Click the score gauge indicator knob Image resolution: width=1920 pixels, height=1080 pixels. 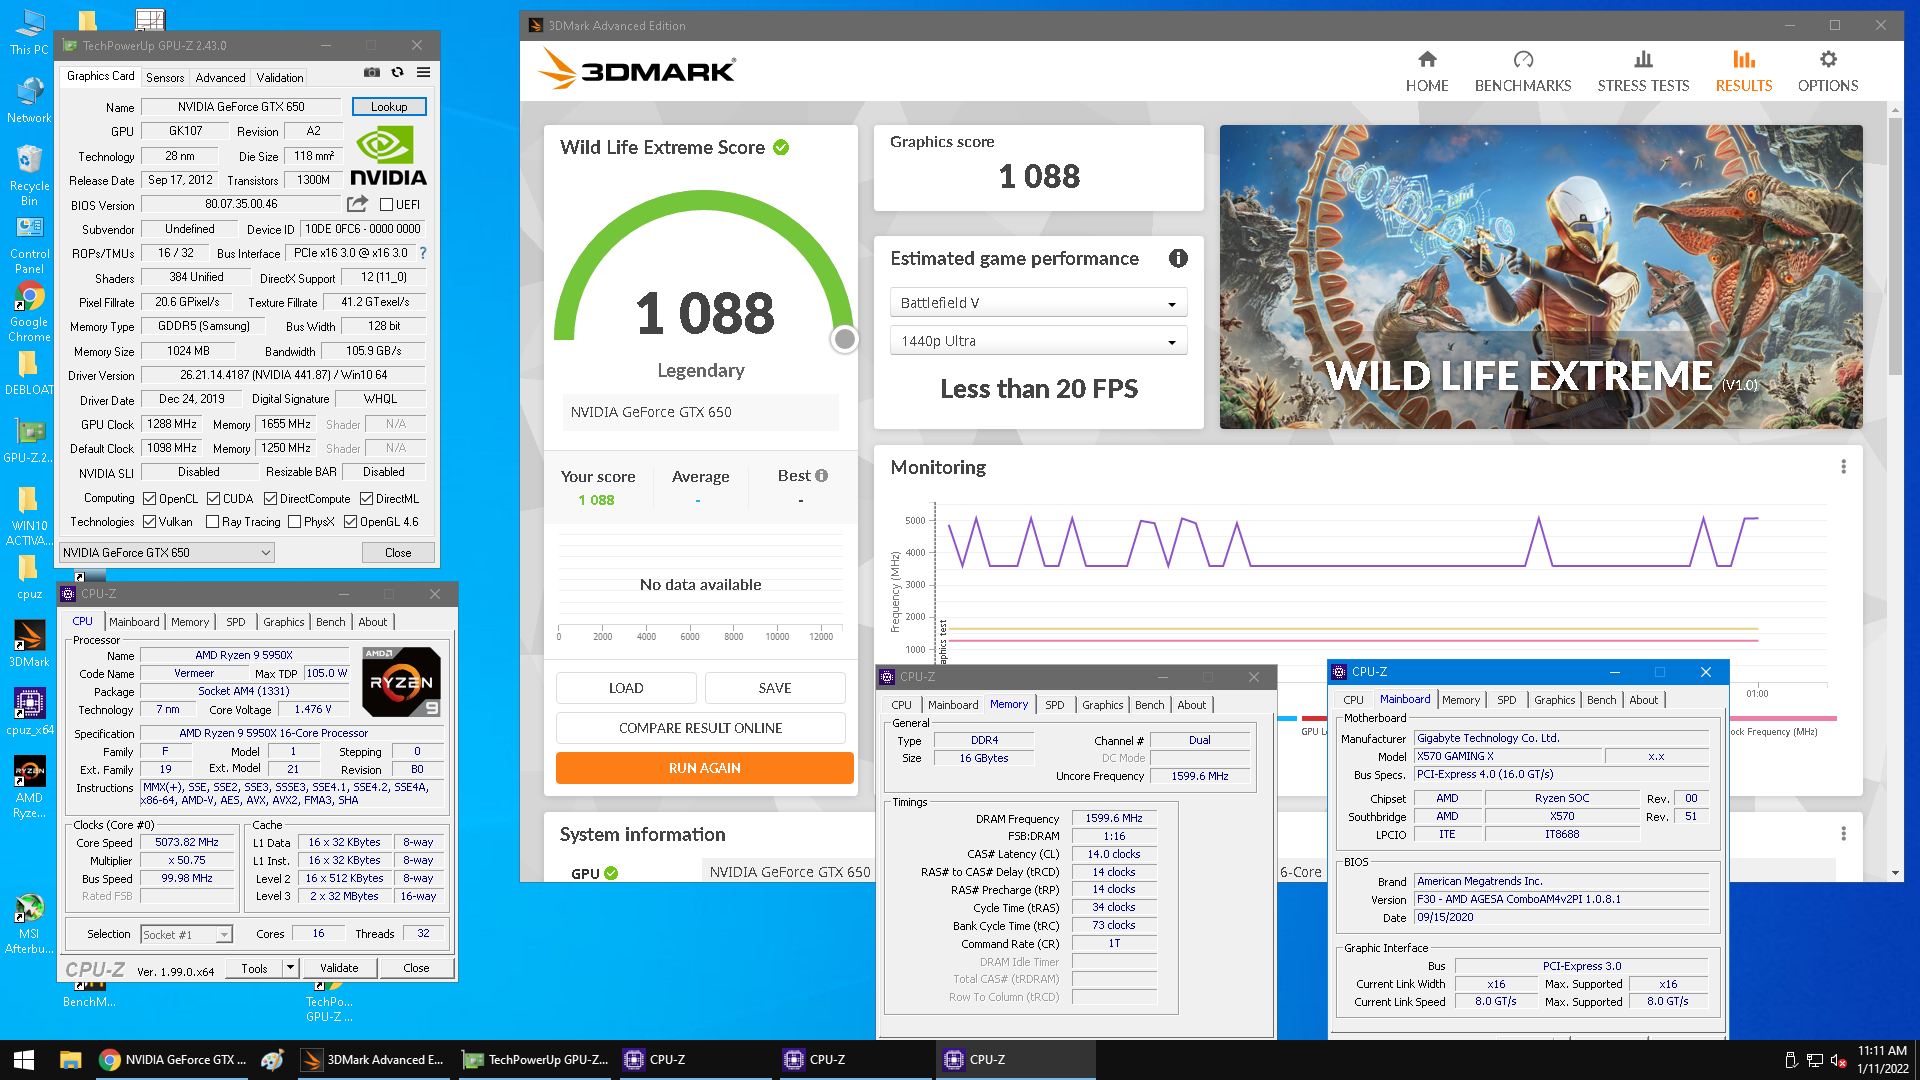(844, 340)
